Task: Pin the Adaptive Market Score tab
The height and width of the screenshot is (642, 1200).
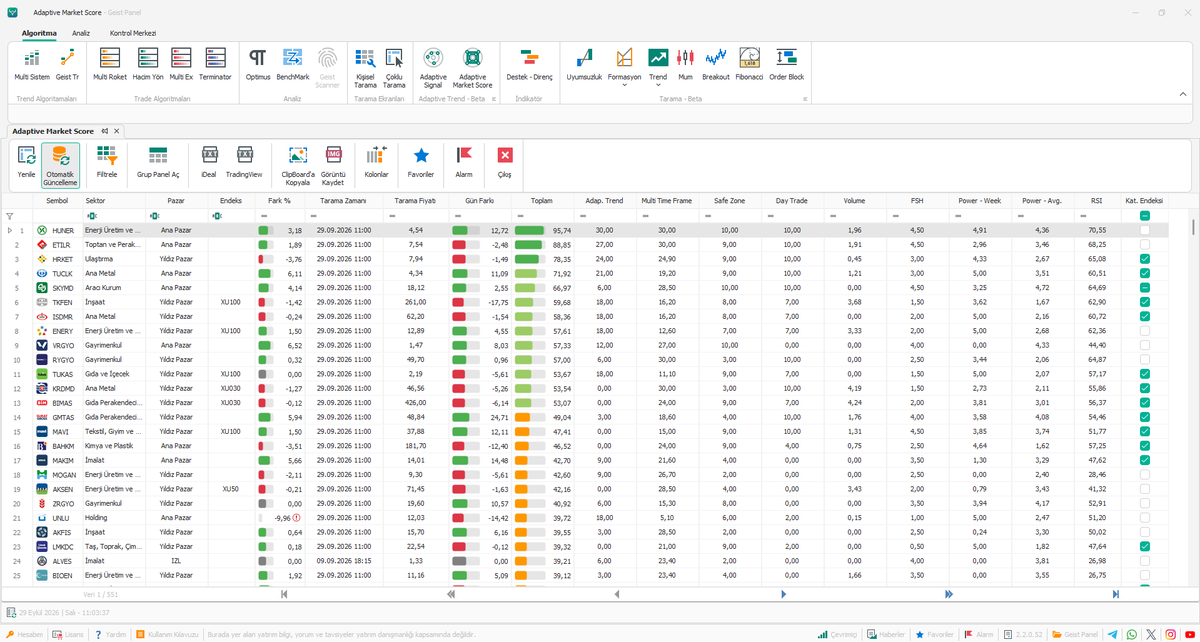Action: [104, 131]
